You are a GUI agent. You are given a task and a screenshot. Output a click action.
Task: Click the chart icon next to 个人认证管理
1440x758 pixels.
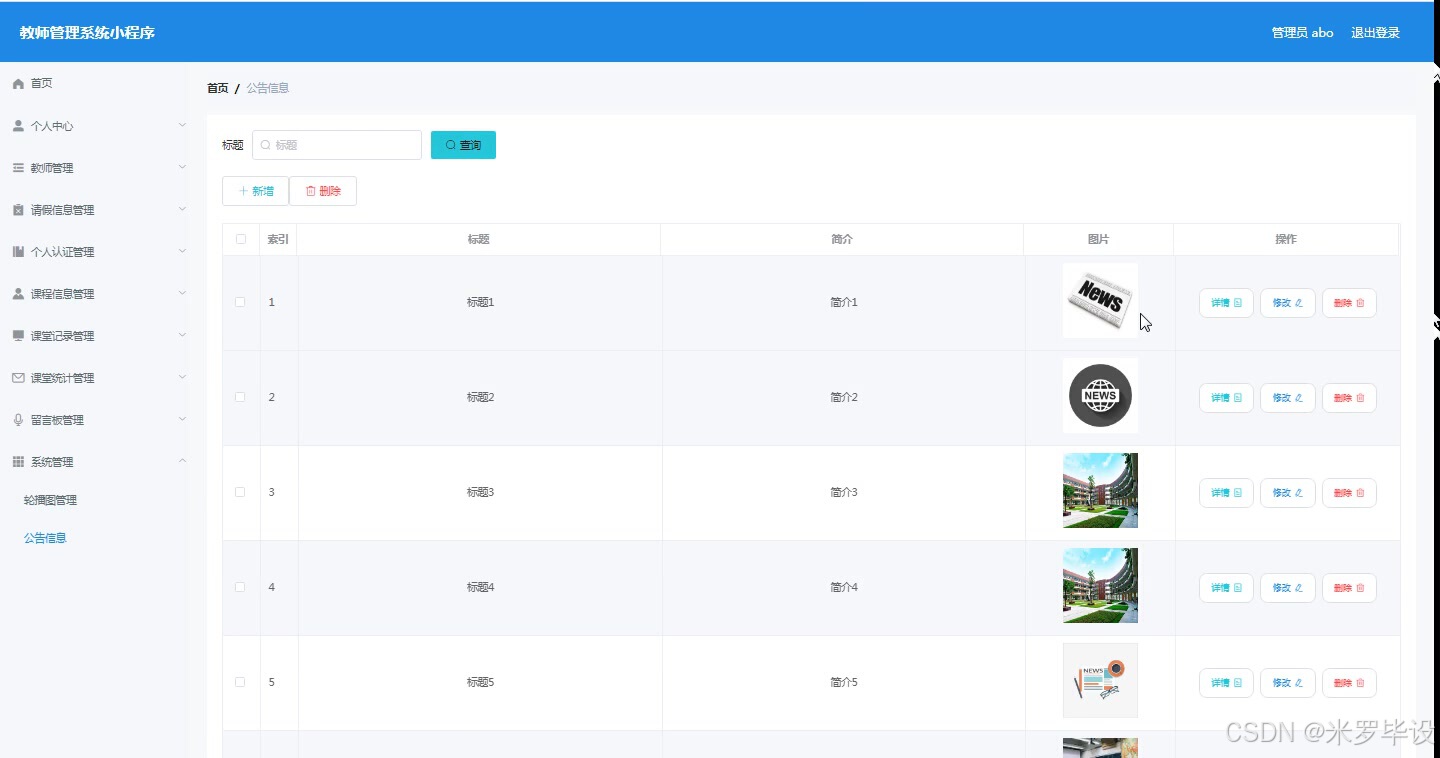click(x=18, y=252)
